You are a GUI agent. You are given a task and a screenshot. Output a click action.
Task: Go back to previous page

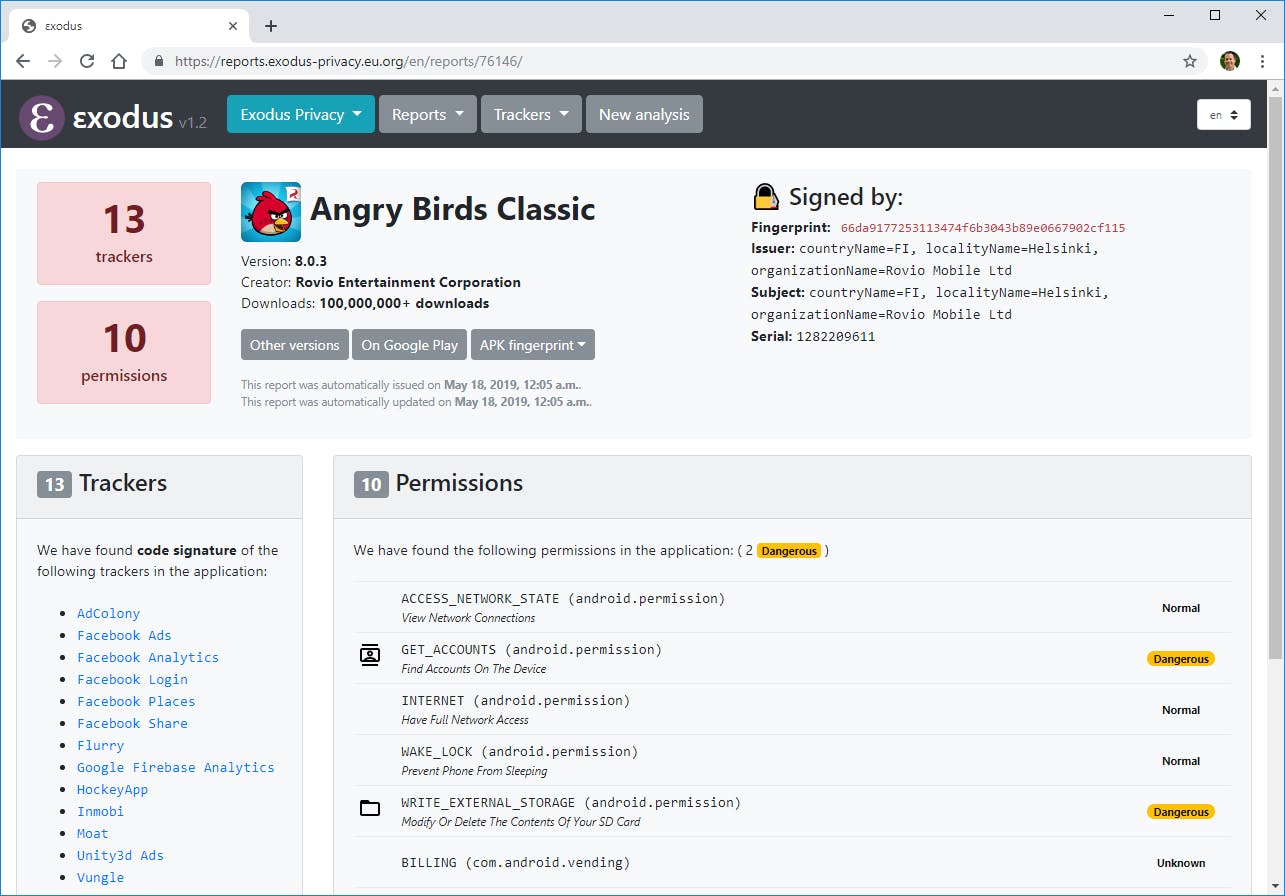pos(23,61)
